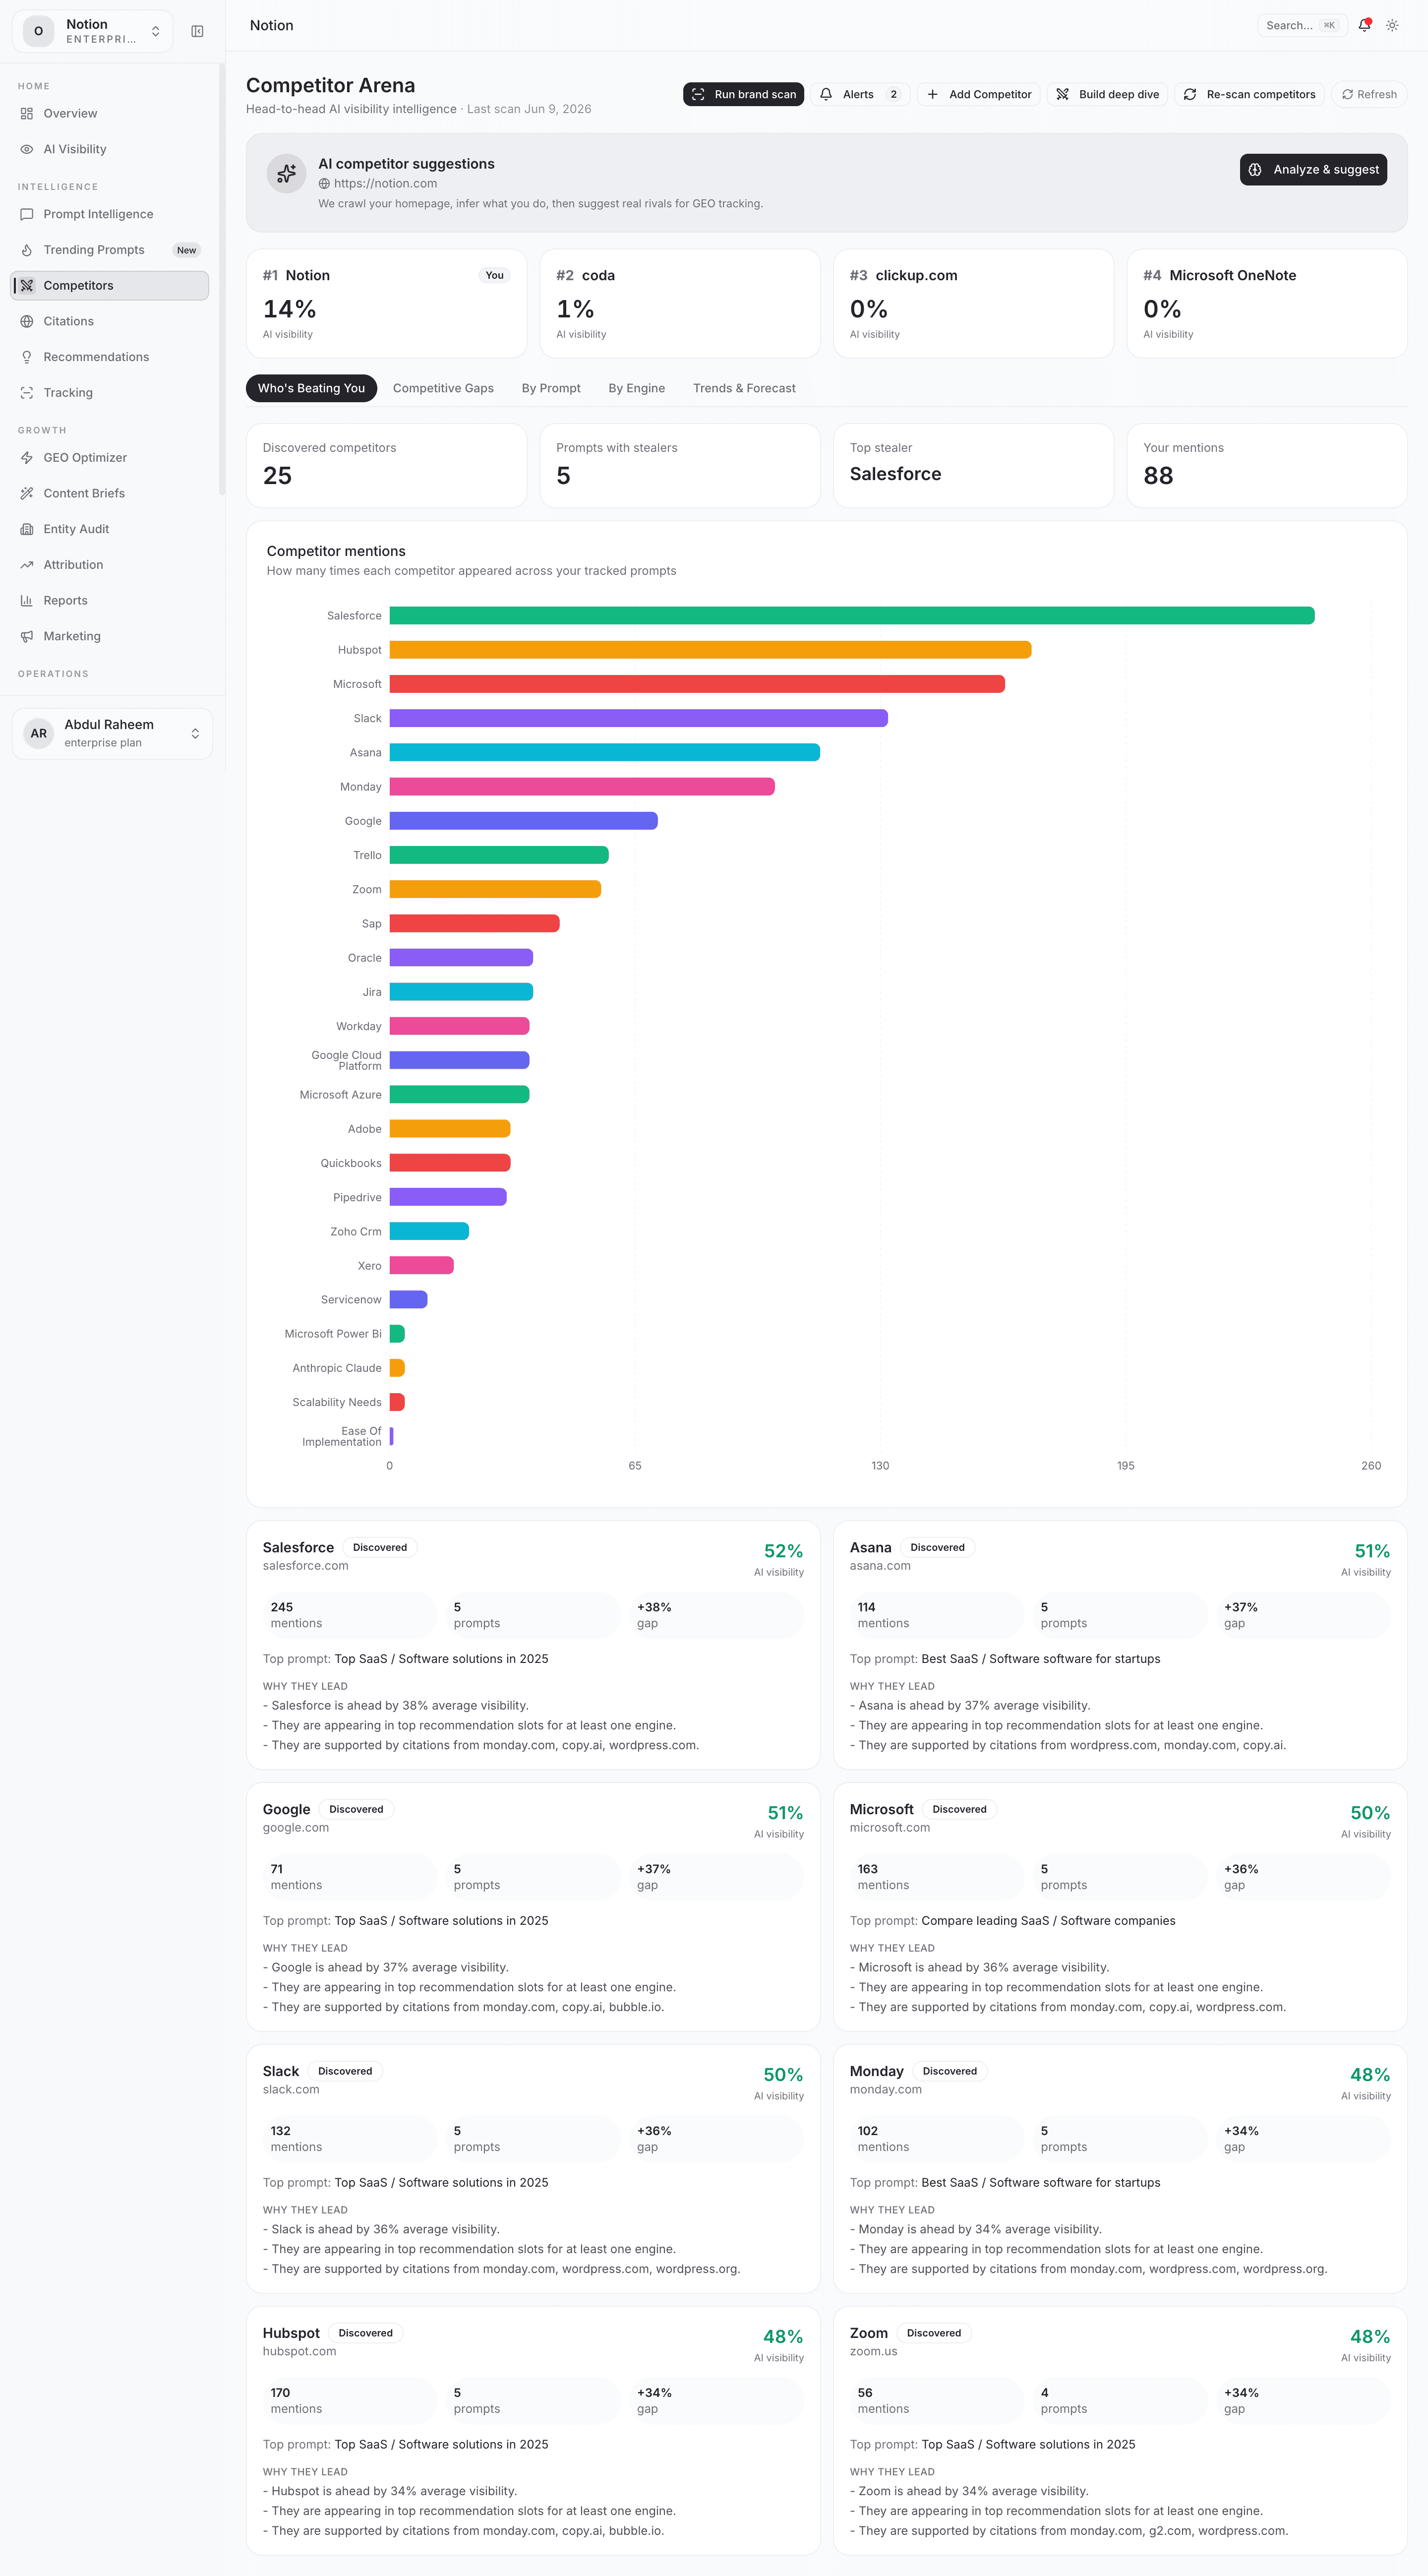Open Alerts with 2 pending

(860, 94)
